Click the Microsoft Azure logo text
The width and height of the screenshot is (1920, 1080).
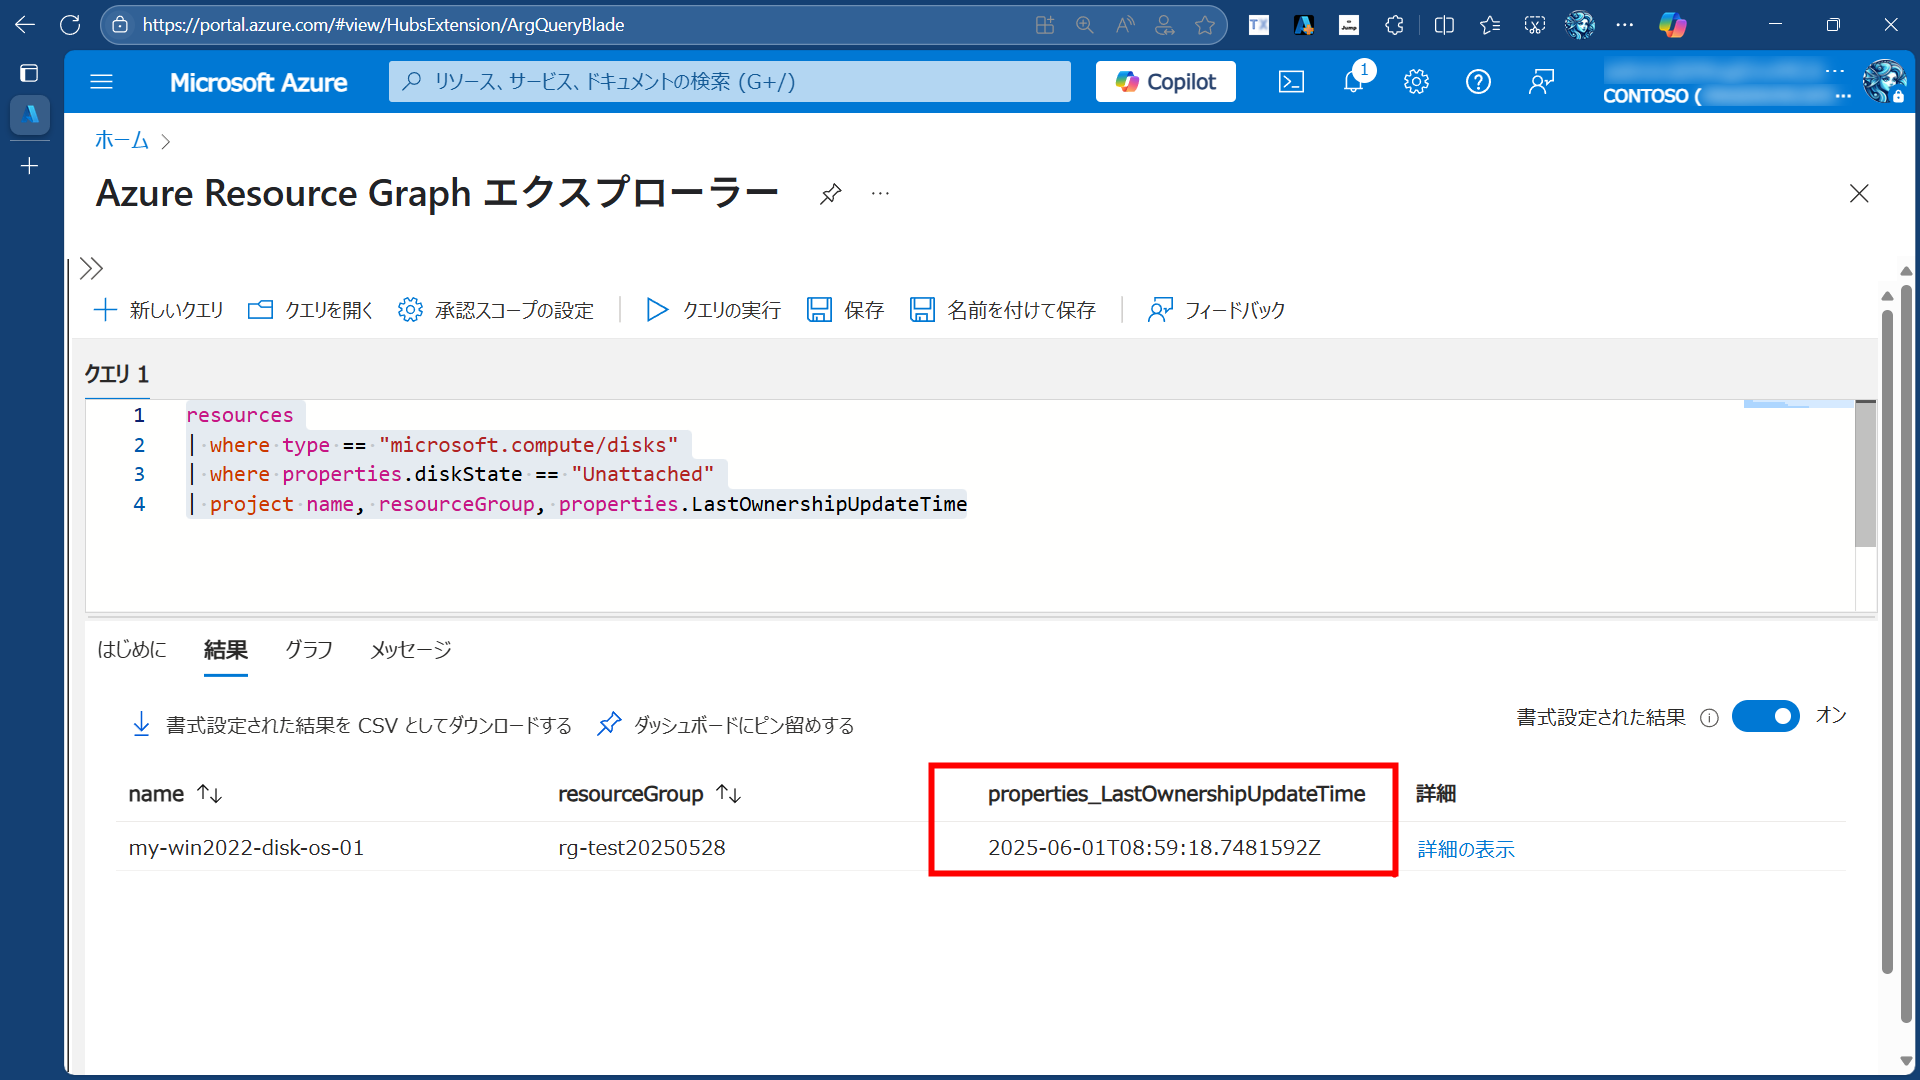(258, 82)
